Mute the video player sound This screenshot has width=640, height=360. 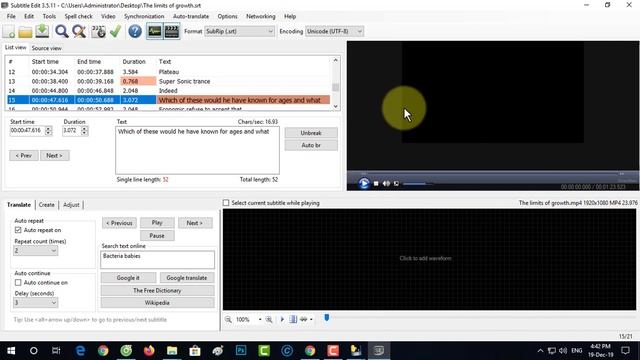tap(386, 184)
